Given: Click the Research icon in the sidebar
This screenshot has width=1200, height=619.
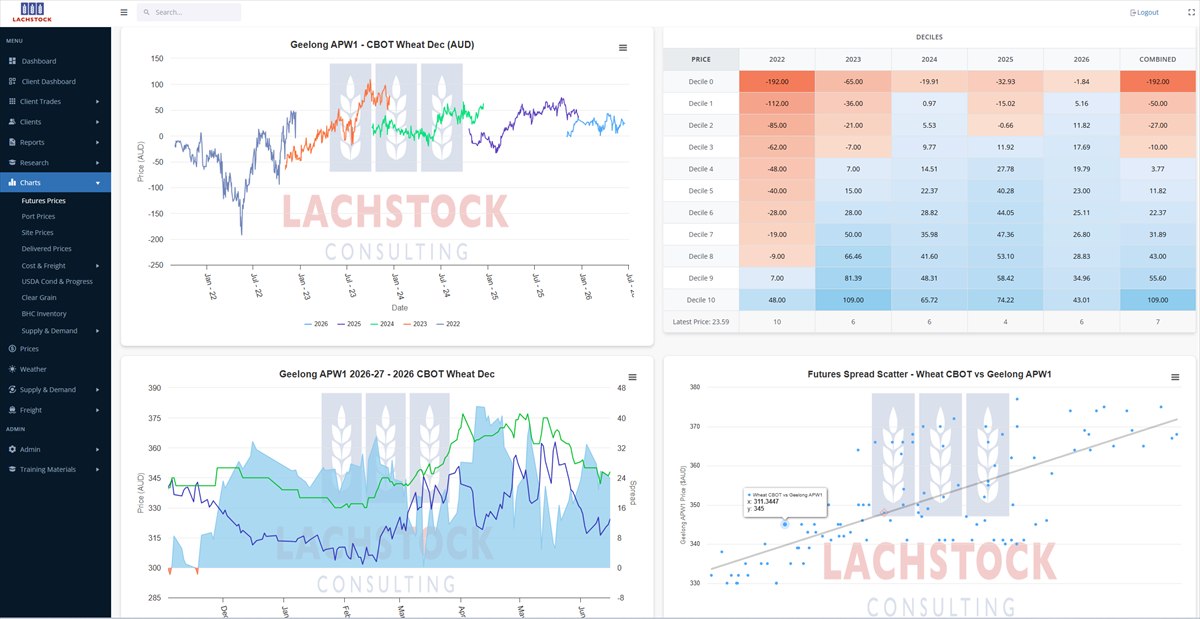Looking at the screenshot, I should pyautogui.click(x=12, y=162).
